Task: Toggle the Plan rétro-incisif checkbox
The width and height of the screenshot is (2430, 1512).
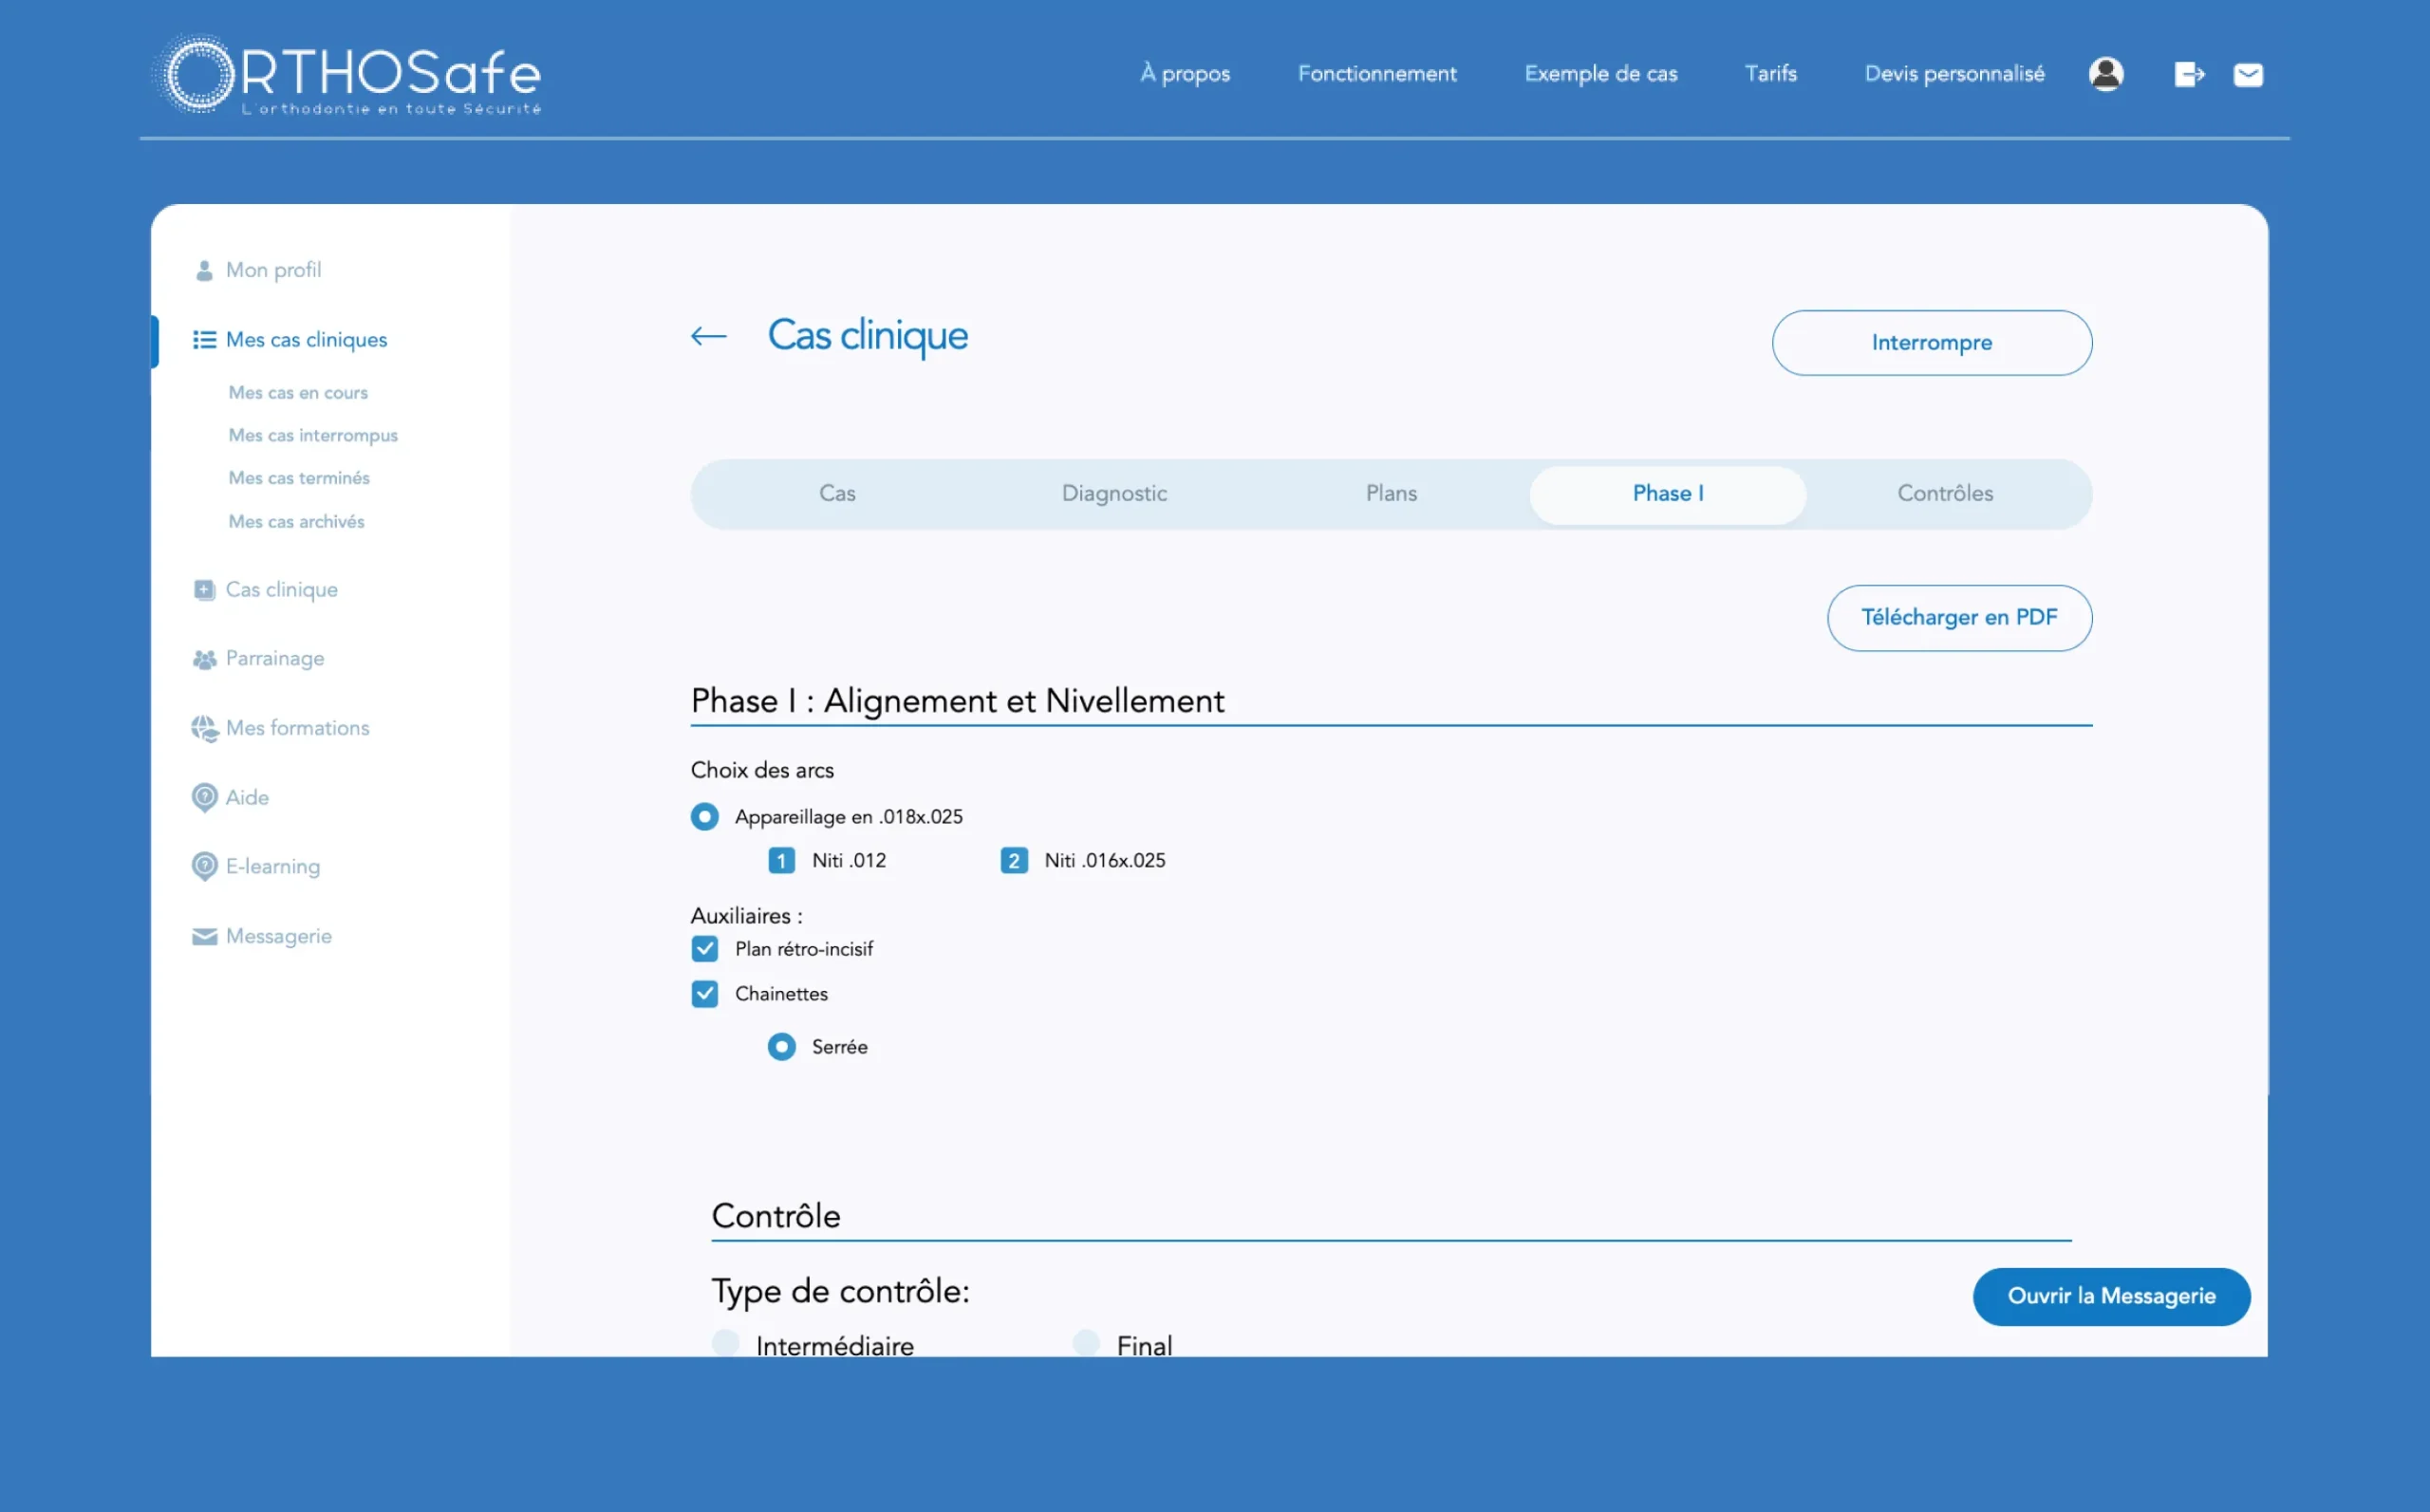Action: coord(704,948)
